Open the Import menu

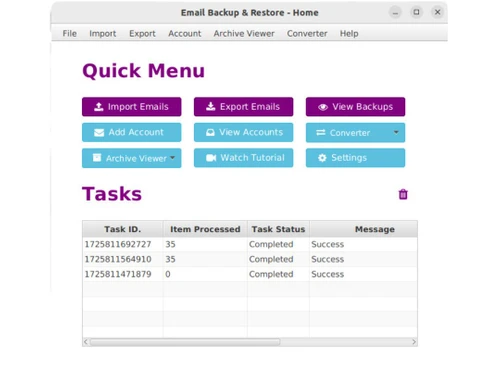click(103, 33)
